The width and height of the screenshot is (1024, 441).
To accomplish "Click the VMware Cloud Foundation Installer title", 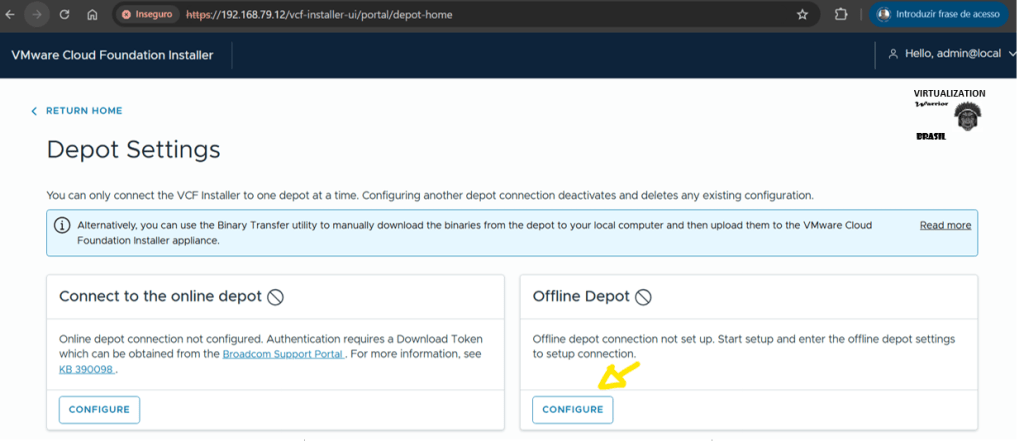I will click(x=112, y=55).
